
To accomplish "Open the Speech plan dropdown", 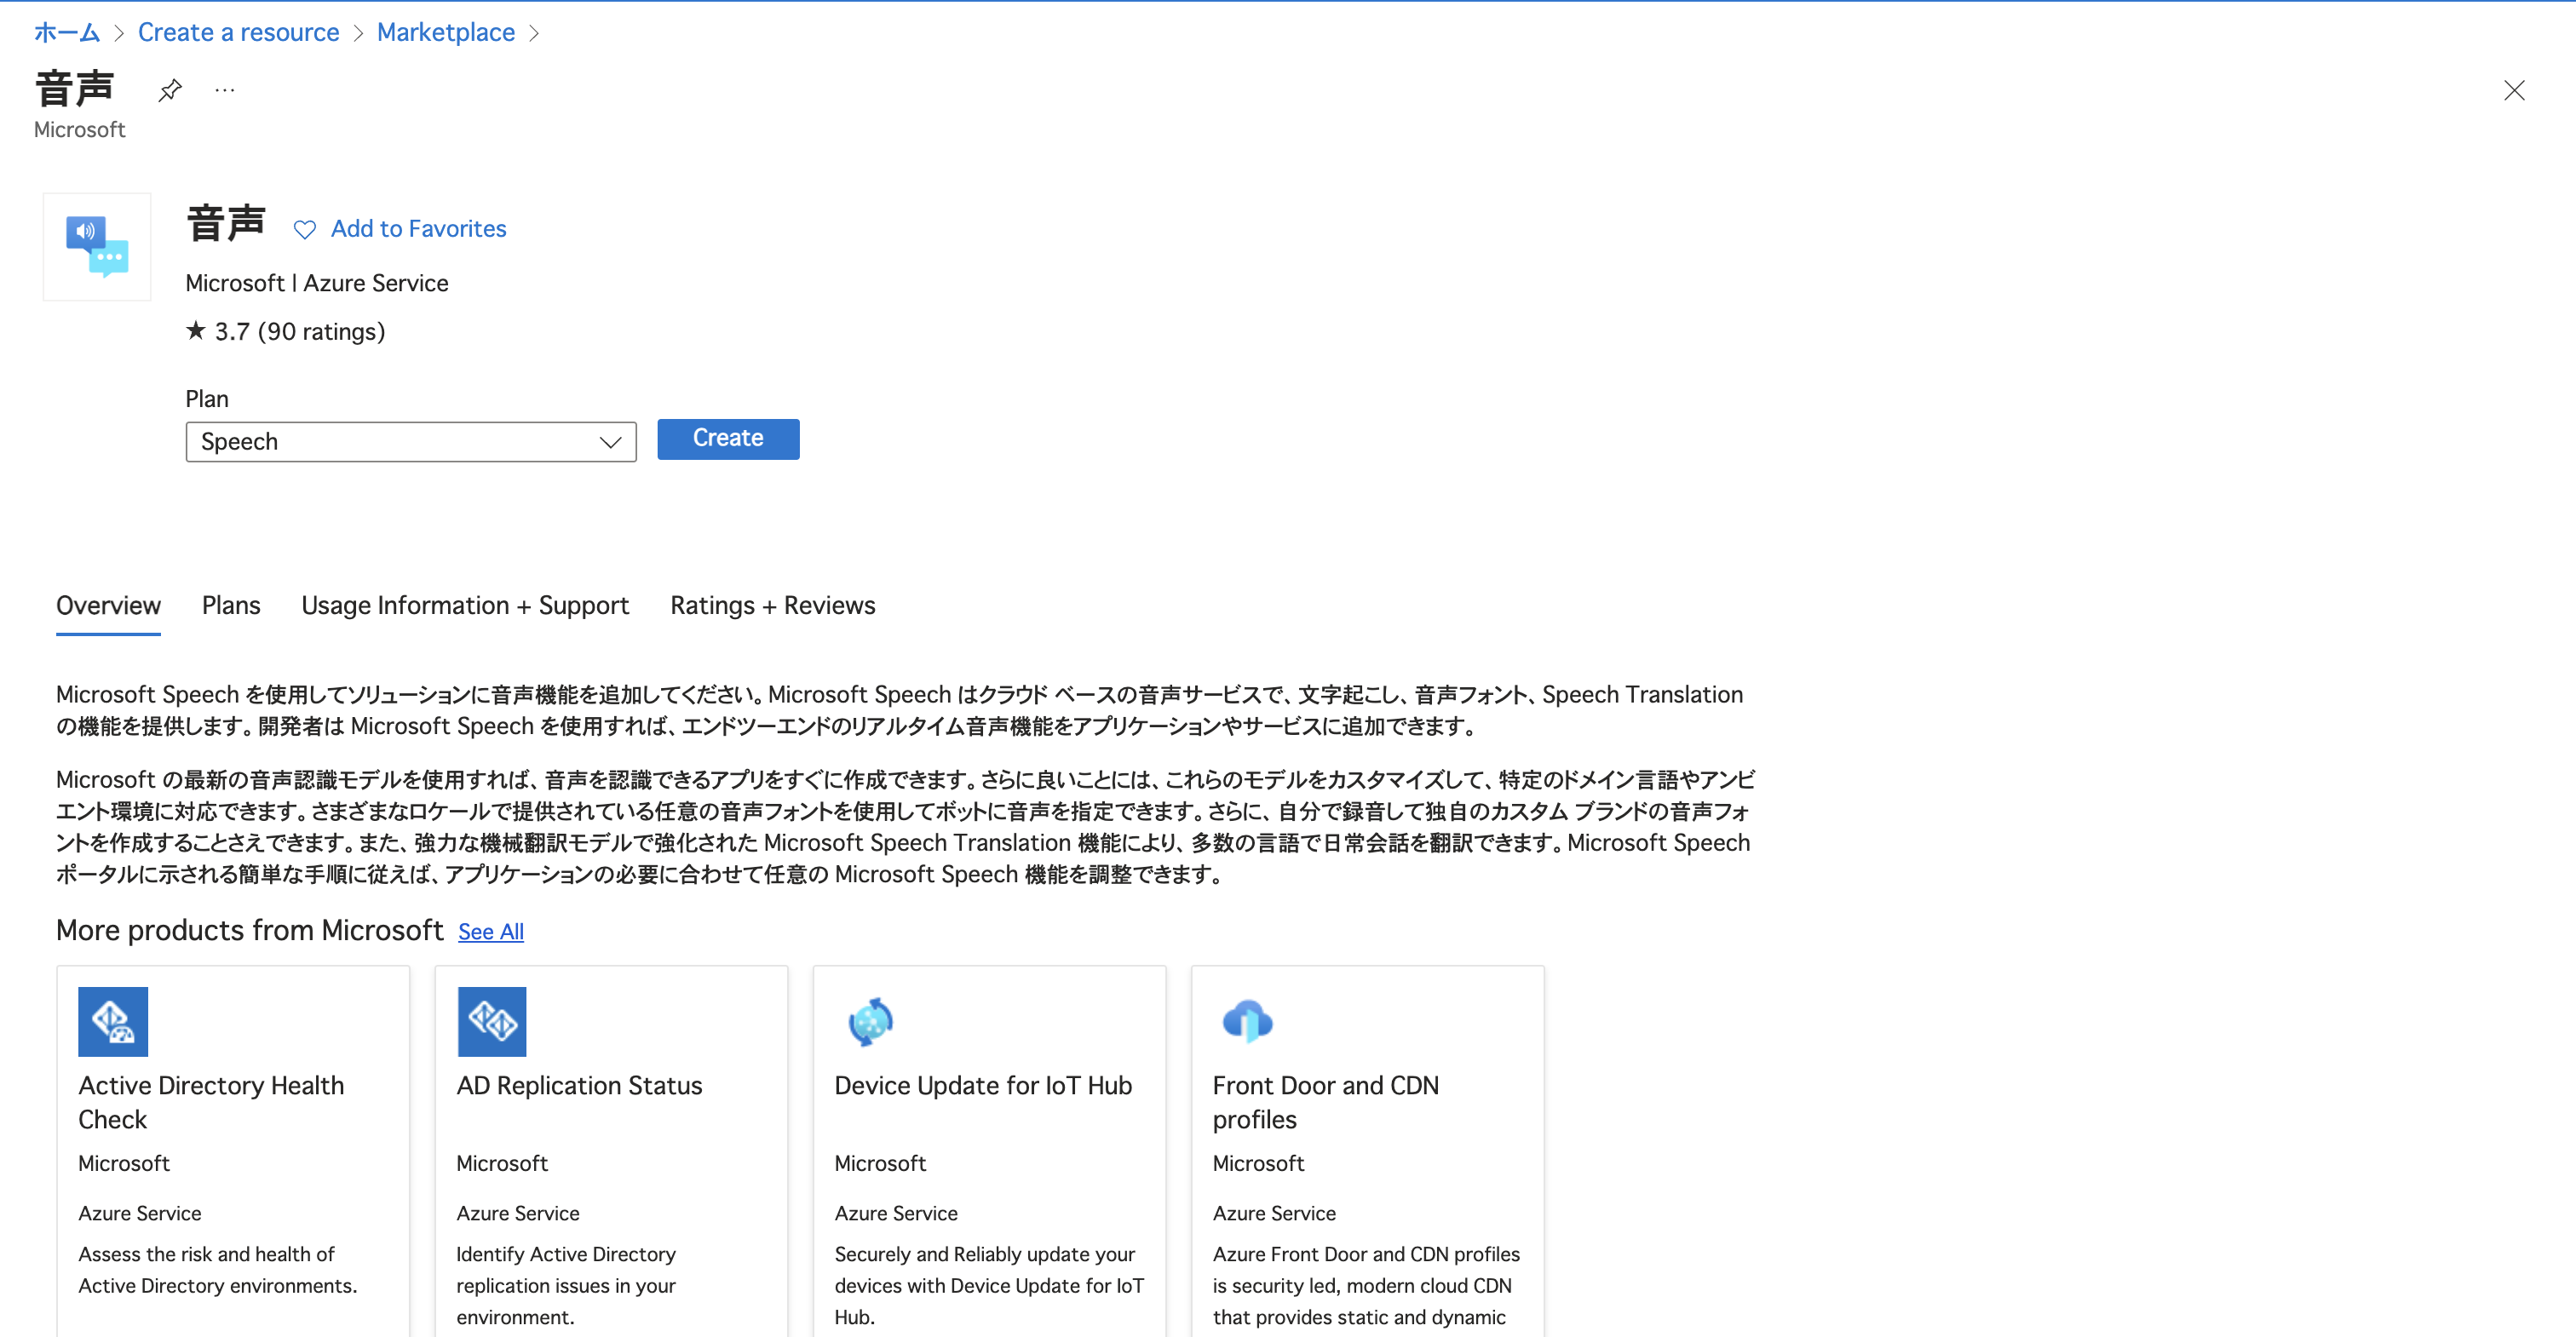I will pos(410,442).
